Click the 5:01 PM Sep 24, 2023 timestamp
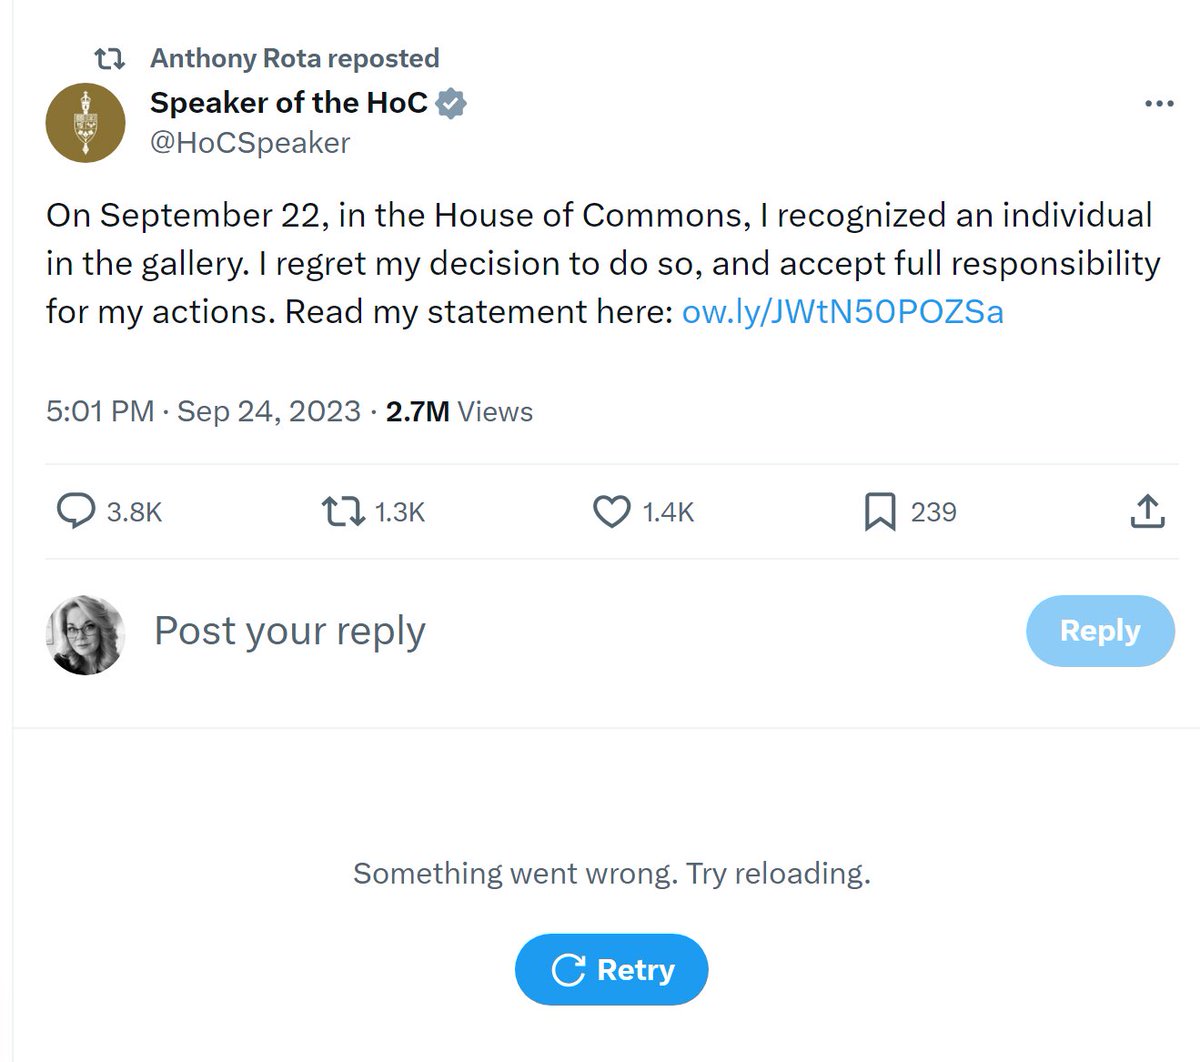The image size is (1200, 1062). (x=203, y=412)
